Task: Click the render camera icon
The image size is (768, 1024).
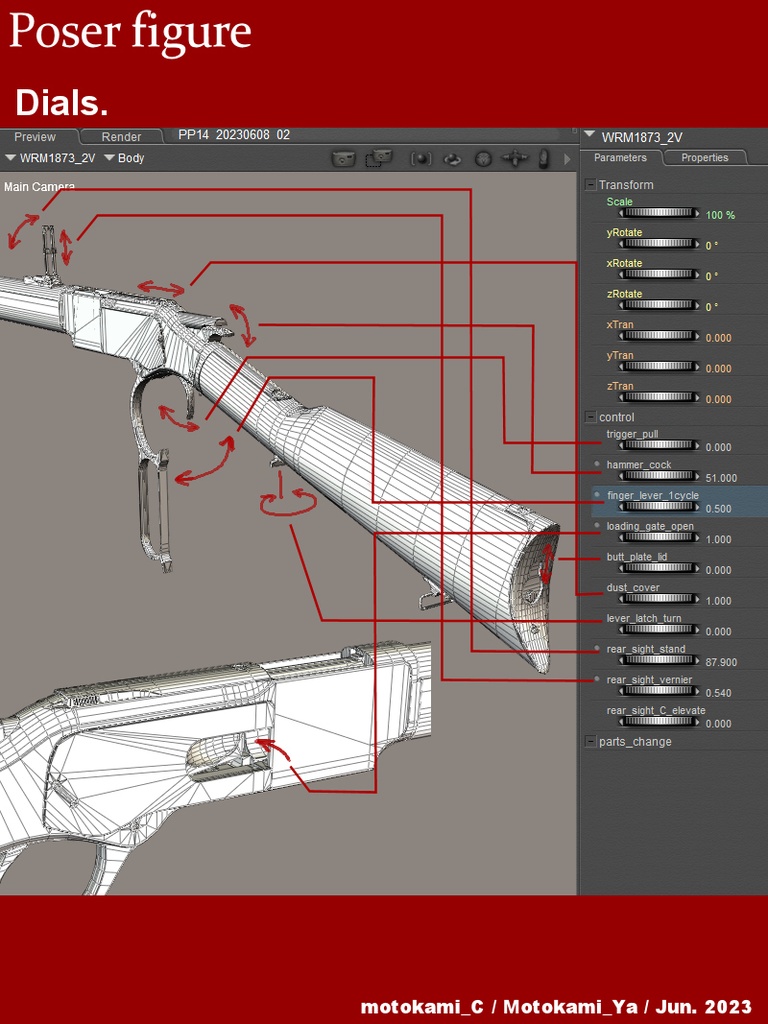Action: click(x=344, y=158)
